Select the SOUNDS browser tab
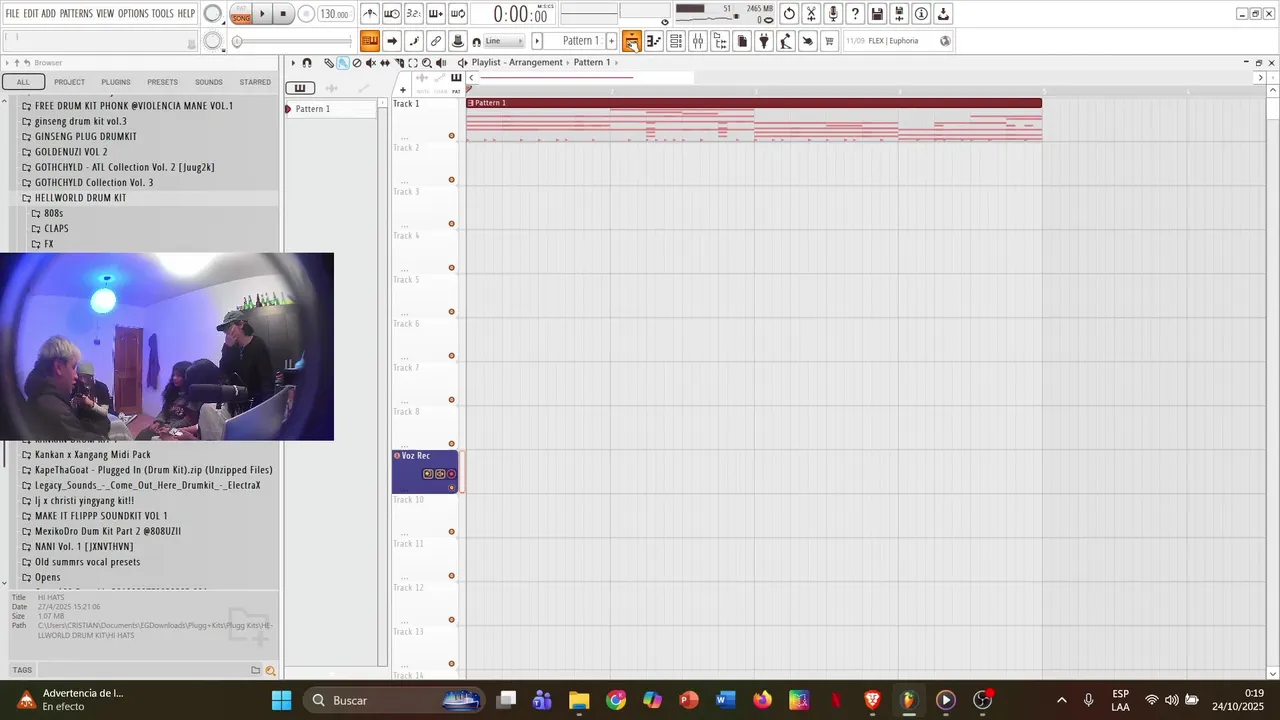The width and height of the screenshot is (1280, 720). click(209, 82)
